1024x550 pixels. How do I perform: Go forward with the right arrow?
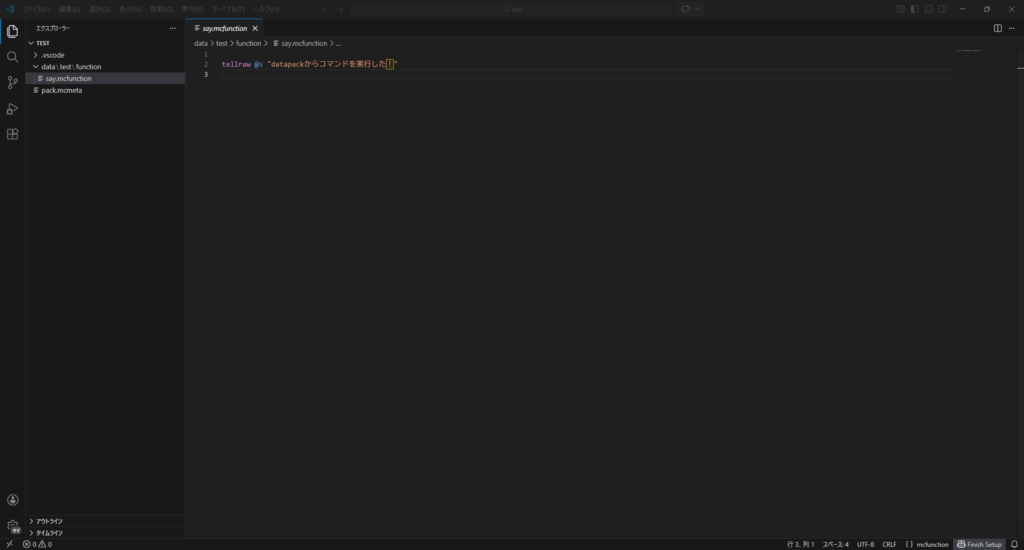point(340,9)
